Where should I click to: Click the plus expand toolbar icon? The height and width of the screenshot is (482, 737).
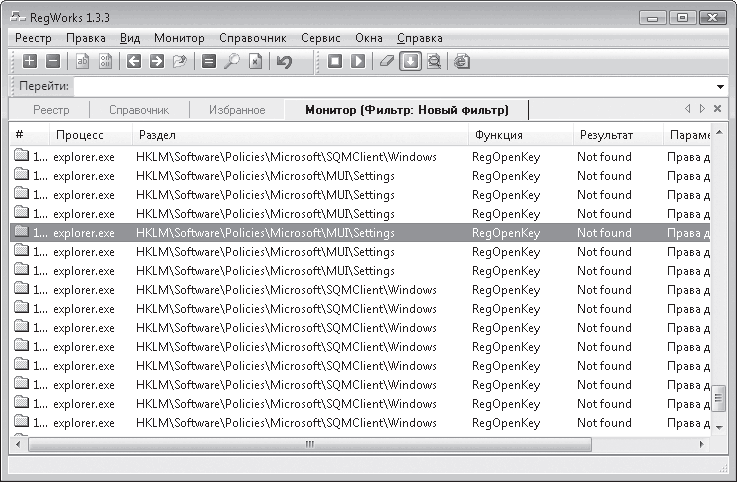[x=29, y=62]
